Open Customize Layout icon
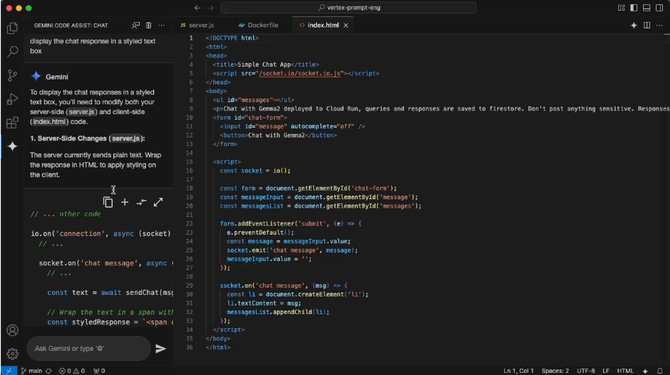The width and height of the screenshot is (670, 375). 621,8
